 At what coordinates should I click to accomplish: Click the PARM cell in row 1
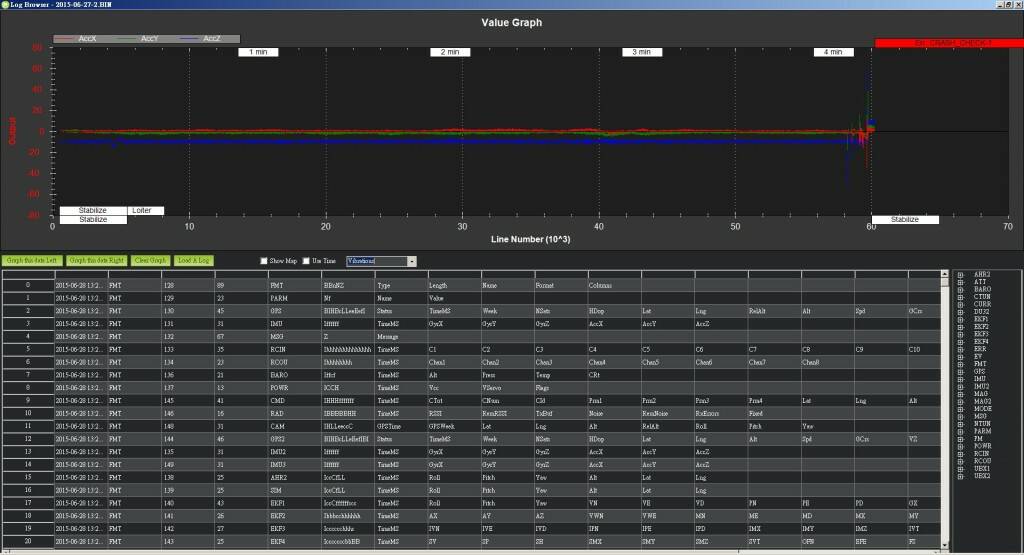pyautogui.click(x=295, y=298)
